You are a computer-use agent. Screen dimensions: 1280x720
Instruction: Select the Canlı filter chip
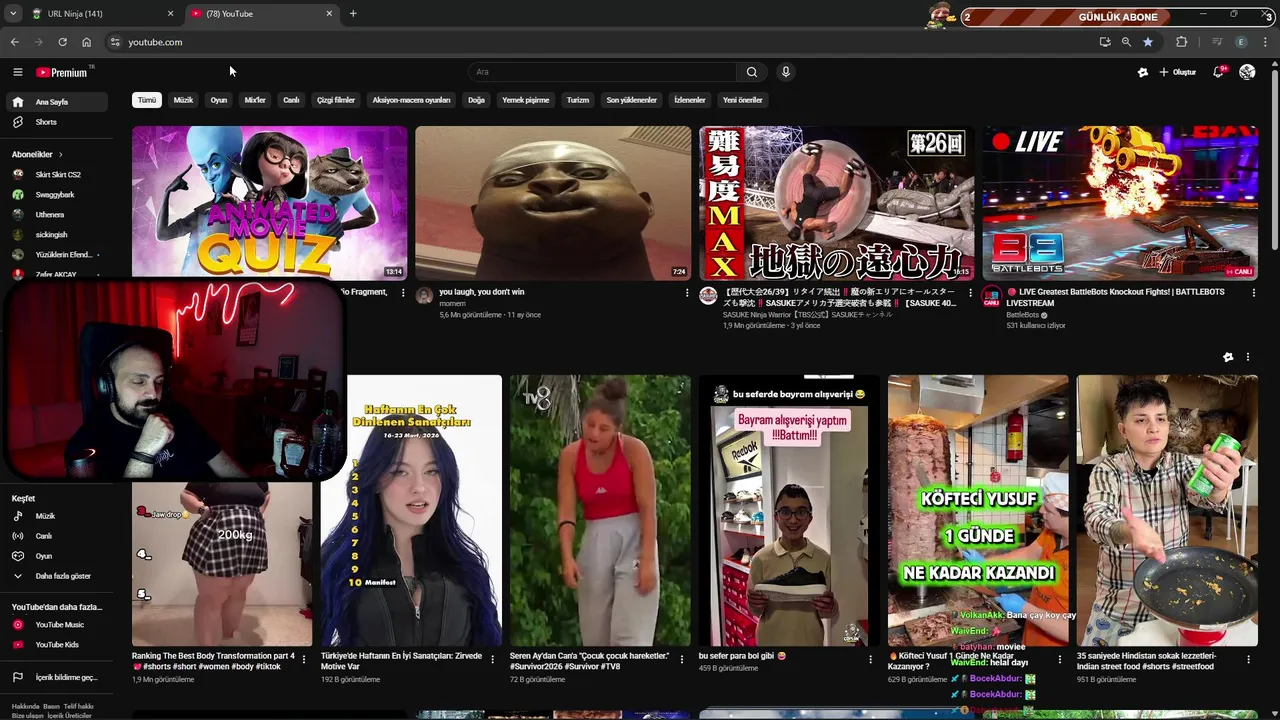291,100
